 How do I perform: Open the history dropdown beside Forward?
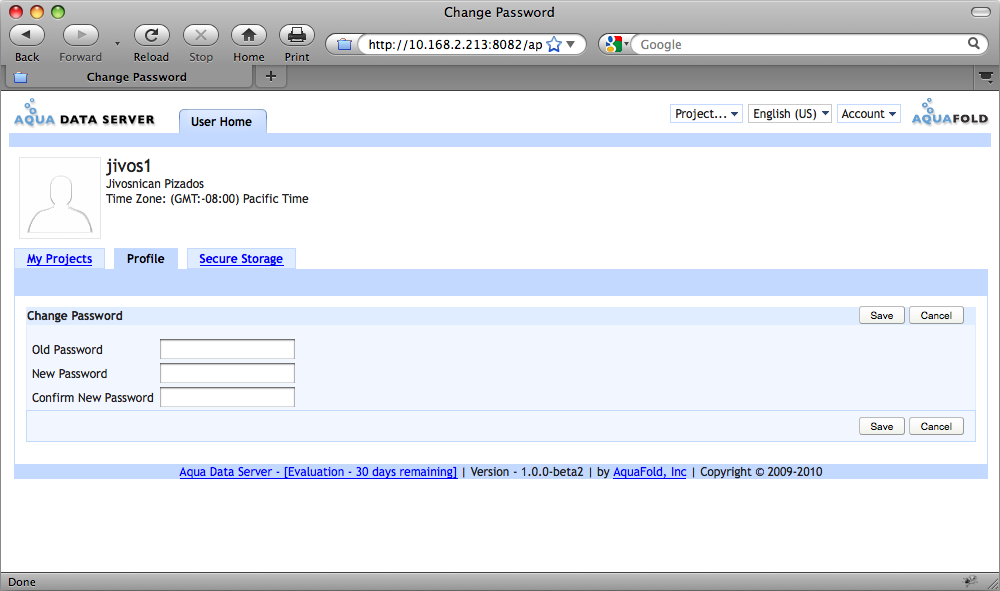click(x=117, y=43)
